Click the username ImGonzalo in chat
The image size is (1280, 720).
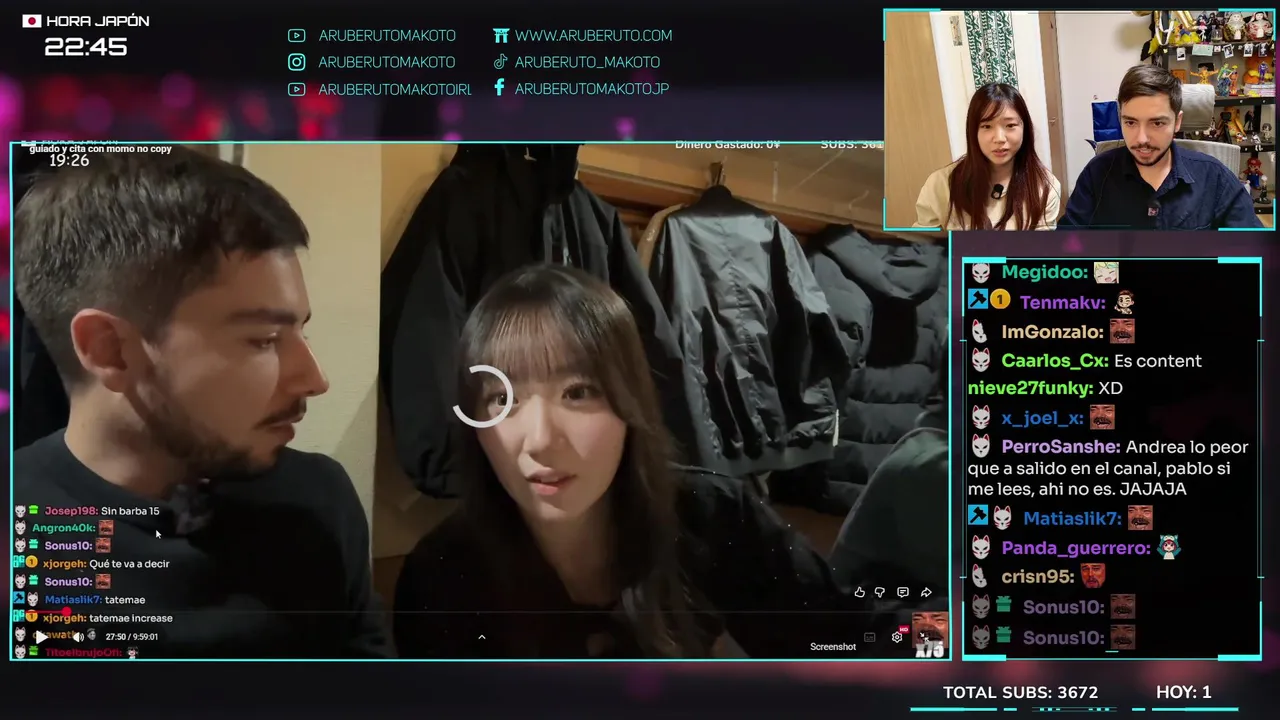(1053, 332)
